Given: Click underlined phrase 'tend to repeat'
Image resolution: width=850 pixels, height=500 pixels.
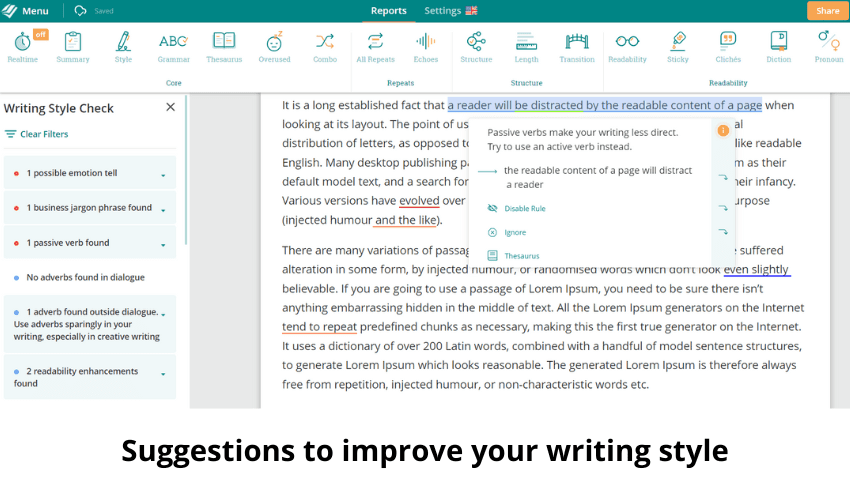Looking at the screenshot, I should tap(319, 326).
